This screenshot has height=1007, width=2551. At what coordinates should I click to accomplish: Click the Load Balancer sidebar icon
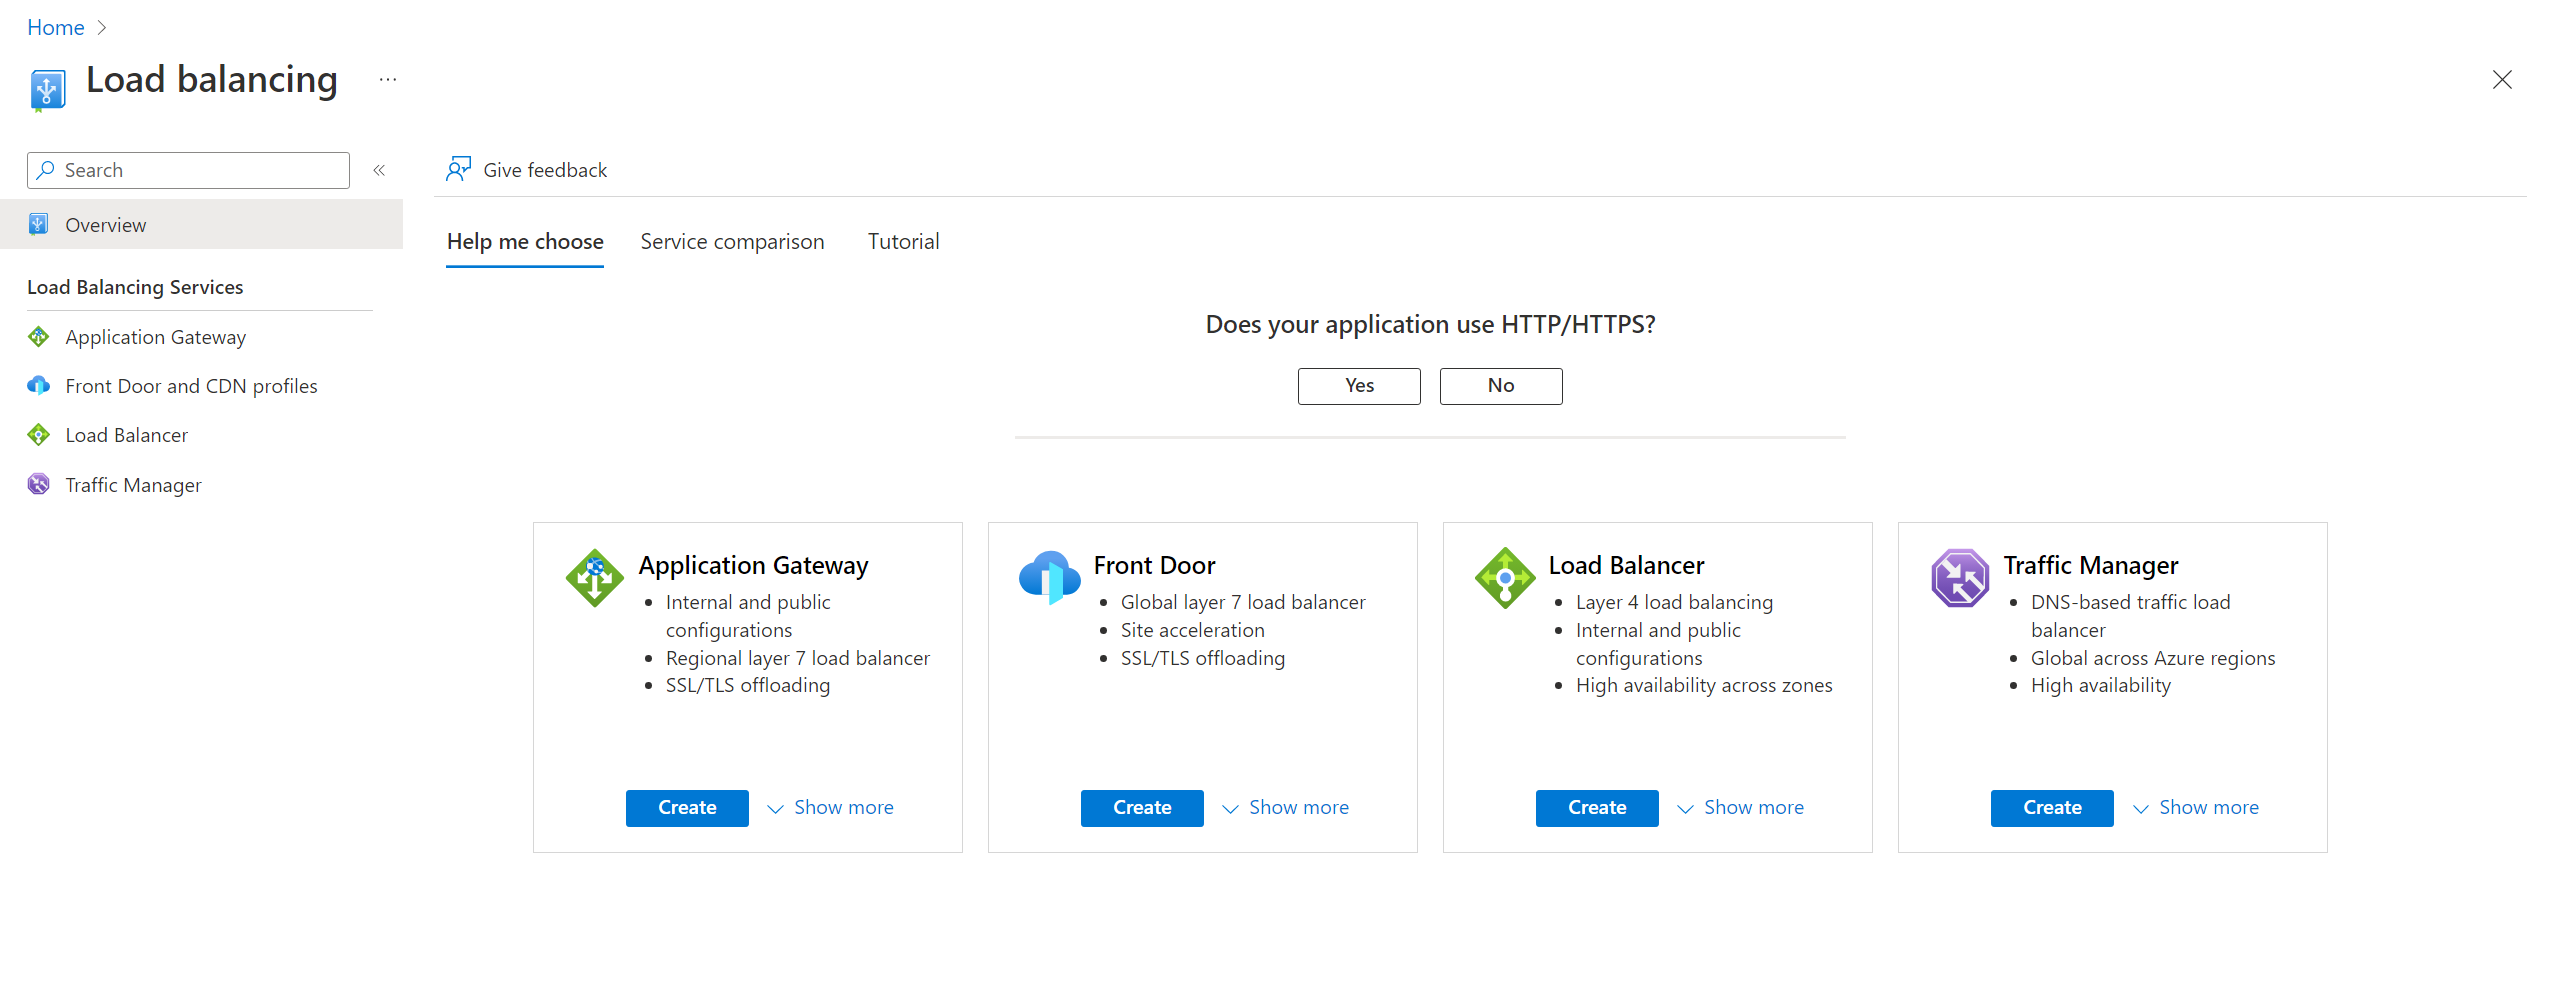pos(38,435)
